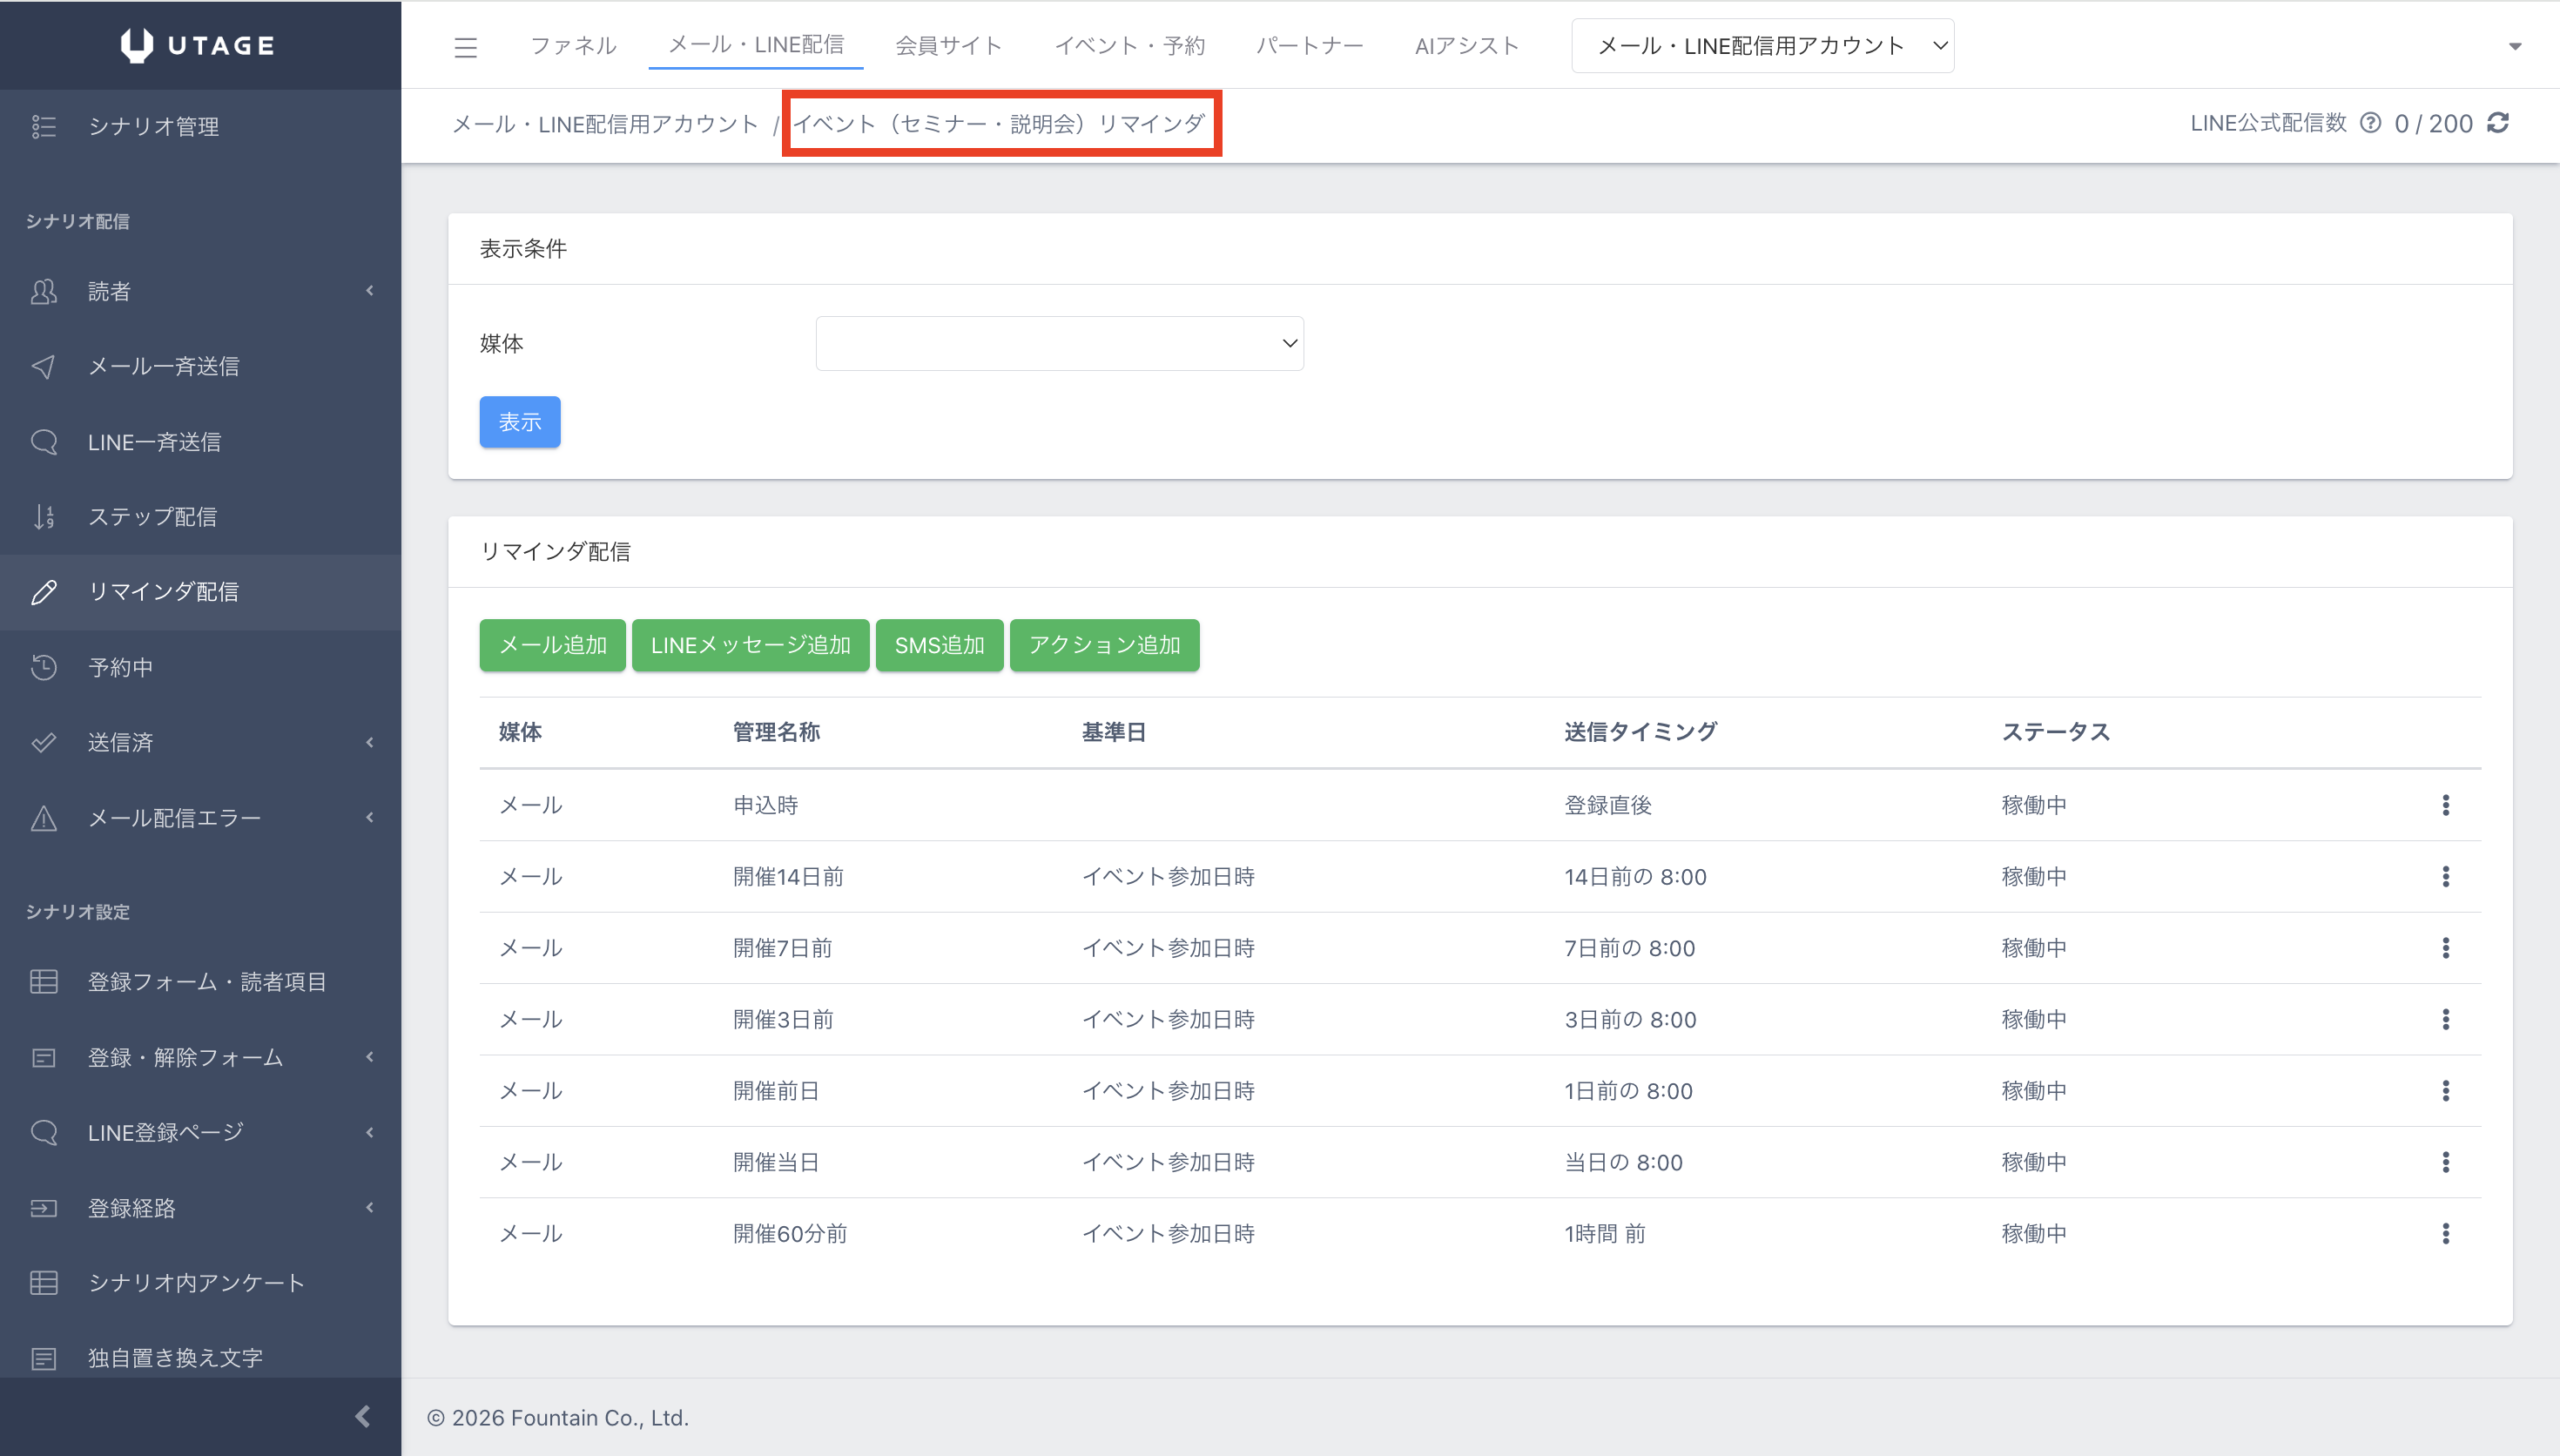
Task: Open the メール・LINE配信用アカウント account selector
Action: coord(1762,46)
